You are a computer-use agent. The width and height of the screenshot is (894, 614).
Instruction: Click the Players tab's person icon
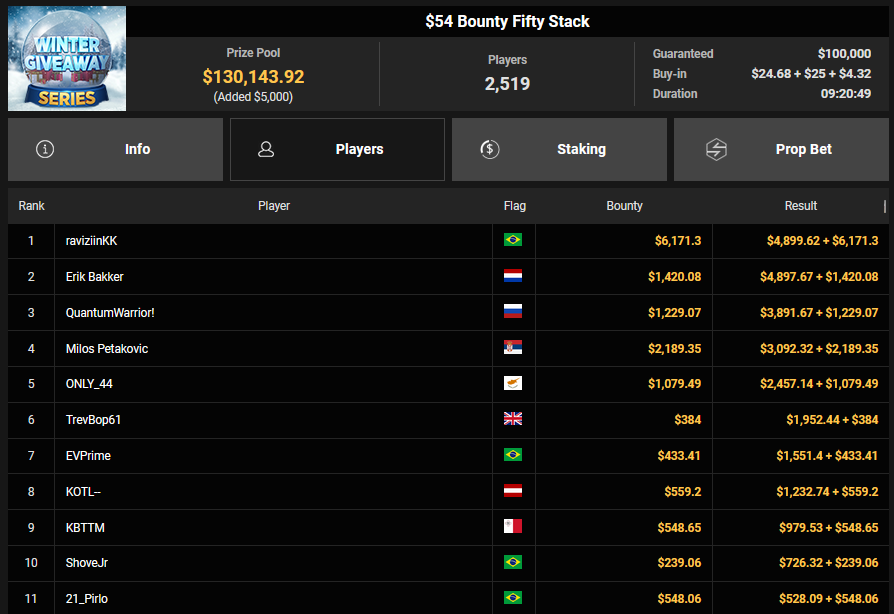pyautogui.click(x=266, y=149)
